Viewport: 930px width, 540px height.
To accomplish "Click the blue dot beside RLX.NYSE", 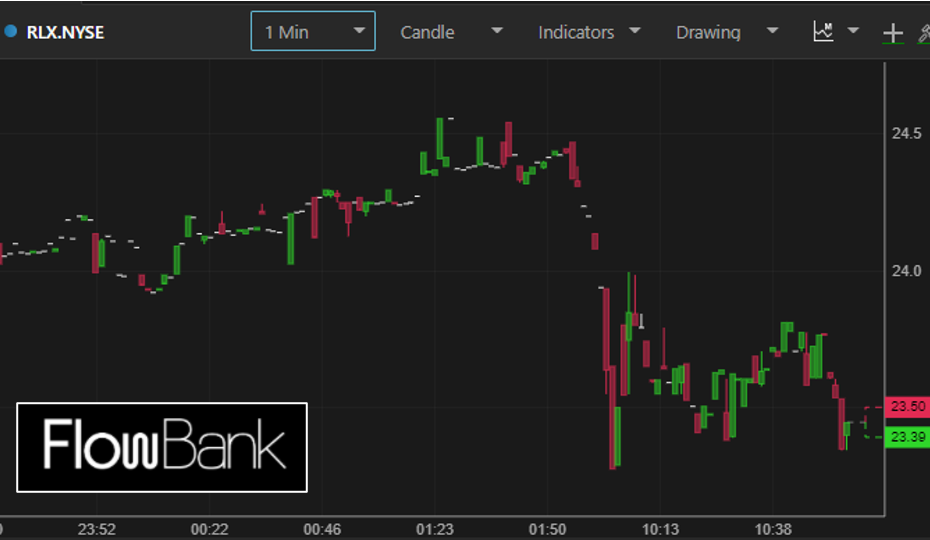I will tap(11, 32).
